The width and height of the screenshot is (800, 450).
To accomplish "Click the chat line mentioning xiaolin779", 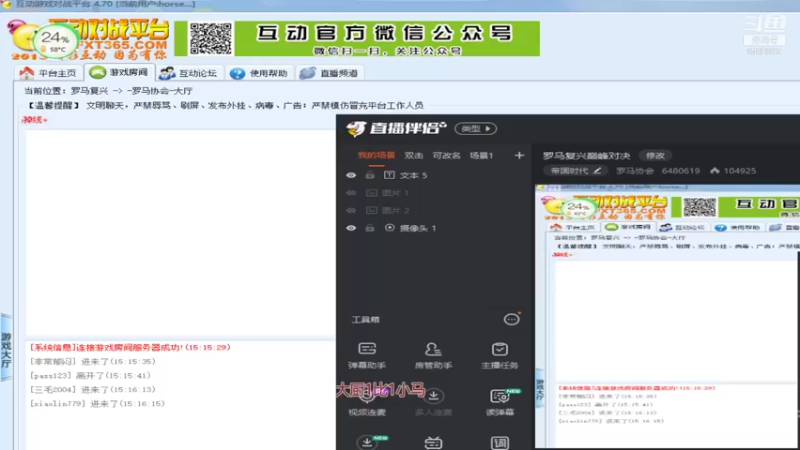I will (x=97, y=404).
